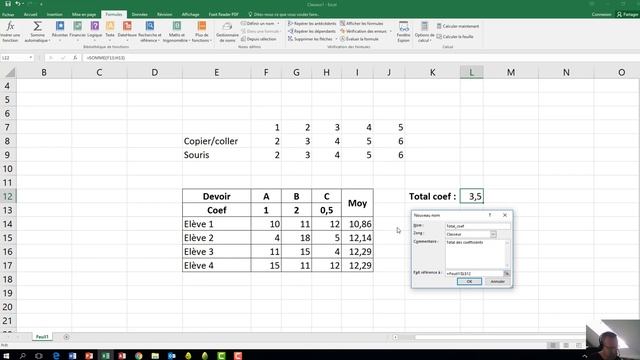Image resolution: width=640 pixels, height=360 pixels.
Task: Click OK in the Nouveau nom dialog
Action: click(469, 282)
